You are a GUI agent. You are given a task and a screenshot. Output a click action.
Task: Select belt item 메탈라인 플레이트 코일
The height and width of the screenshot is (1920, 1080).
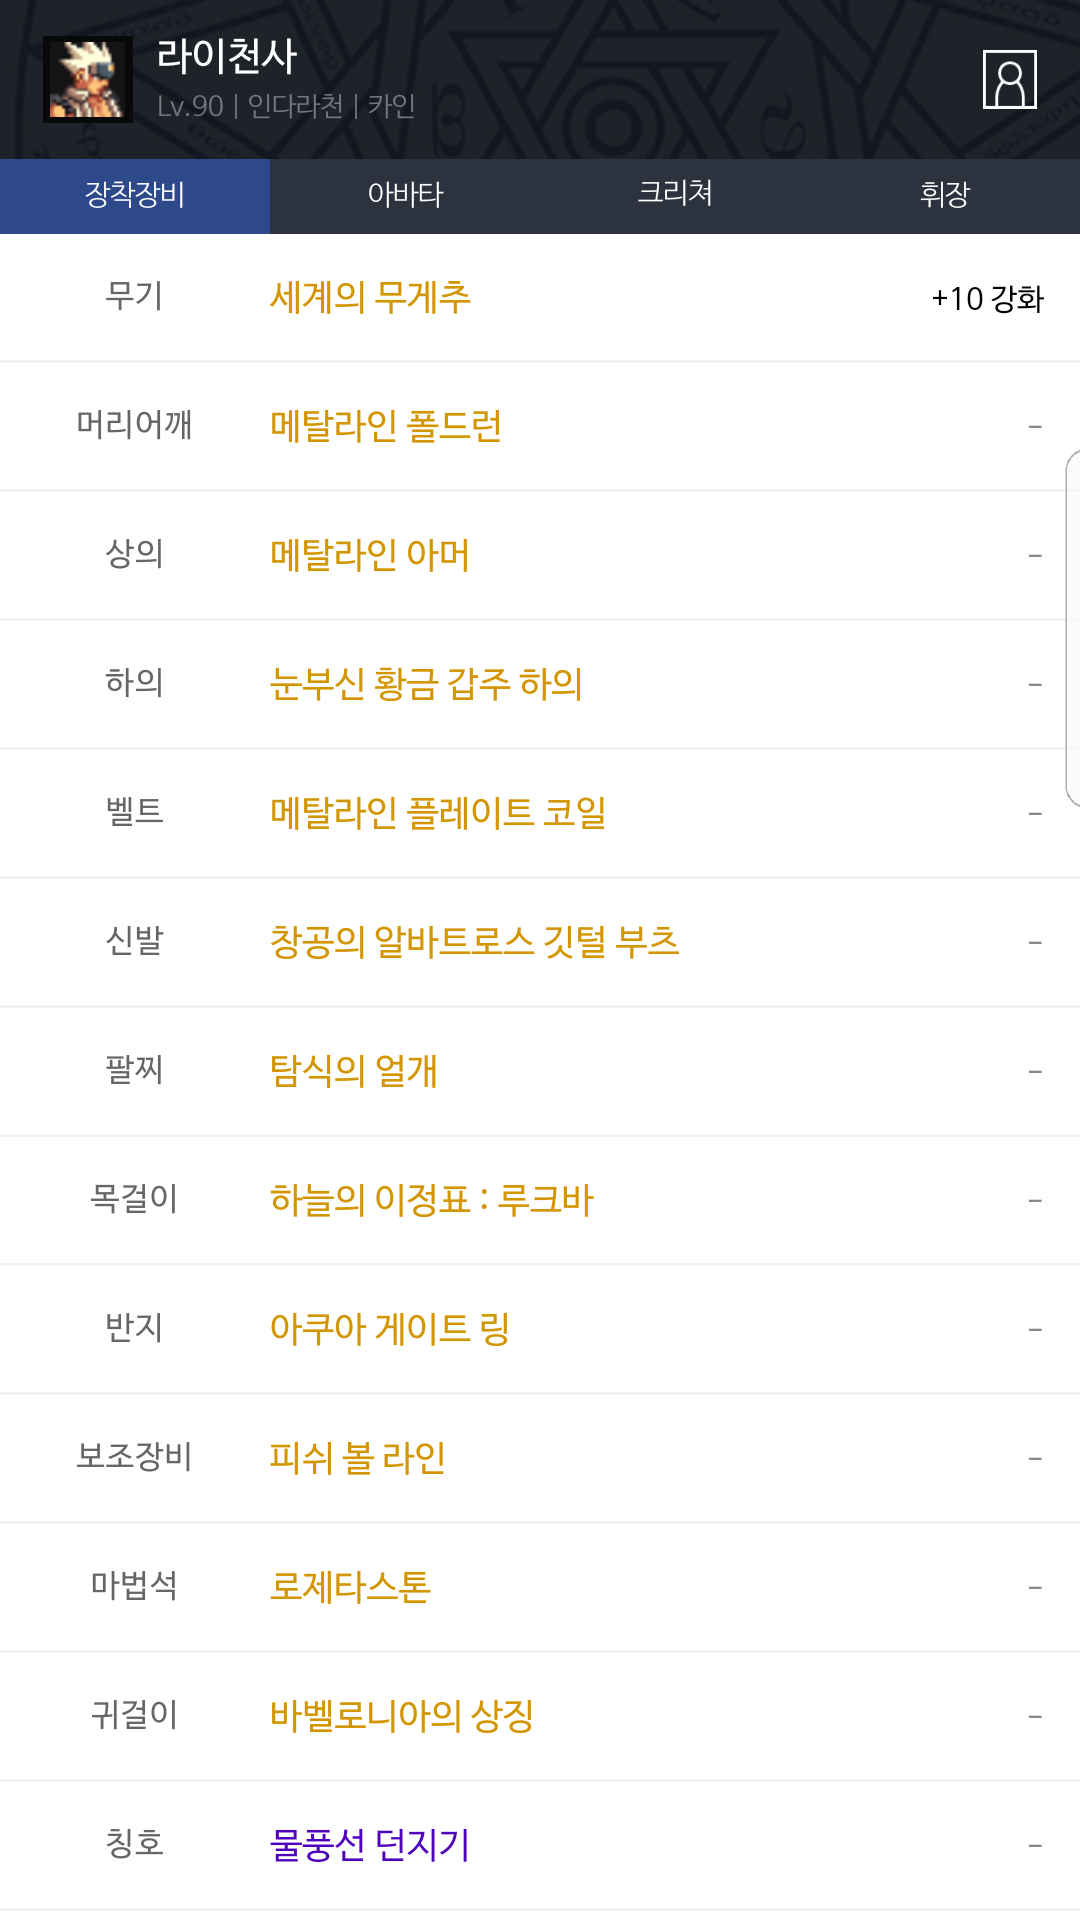click(438, 814)
